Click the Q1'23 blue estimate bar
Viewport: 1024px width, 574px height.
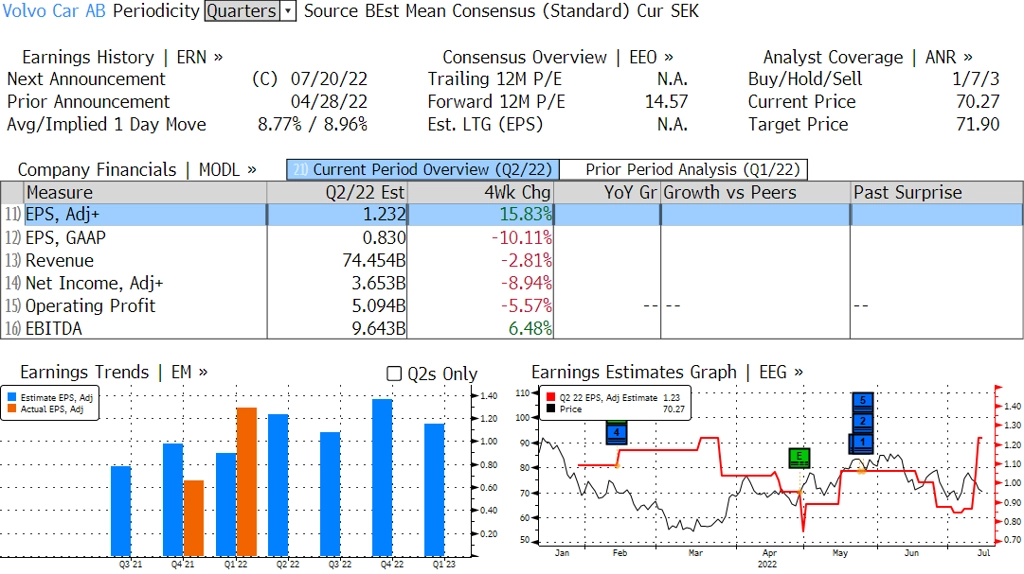[434, 490]
